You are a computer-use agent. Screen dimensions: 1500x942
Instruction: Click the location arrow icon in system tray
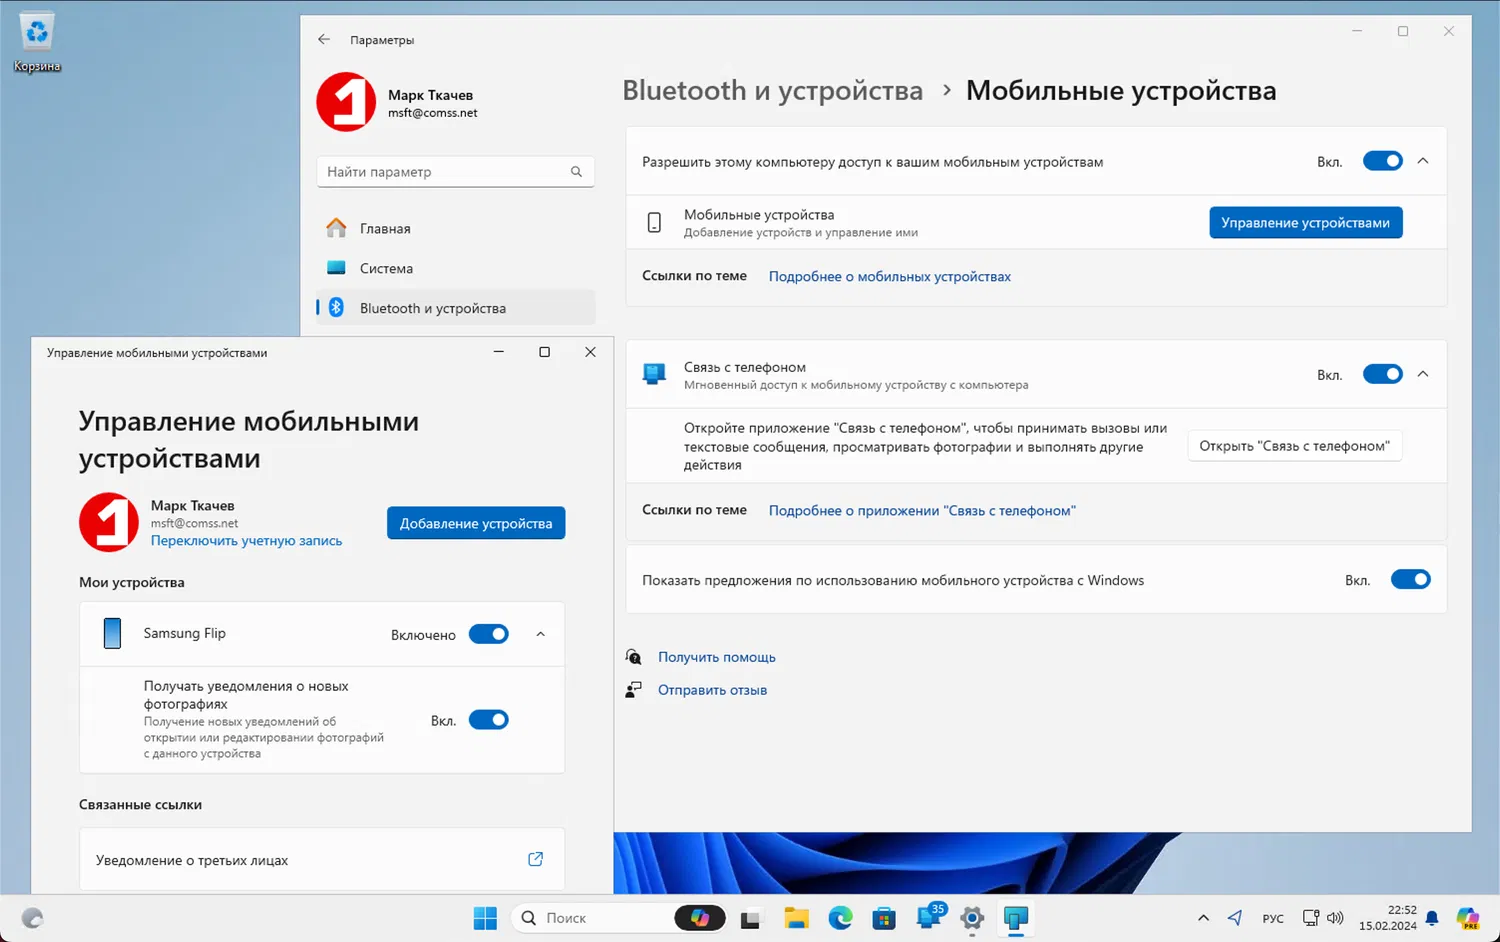1235,918
